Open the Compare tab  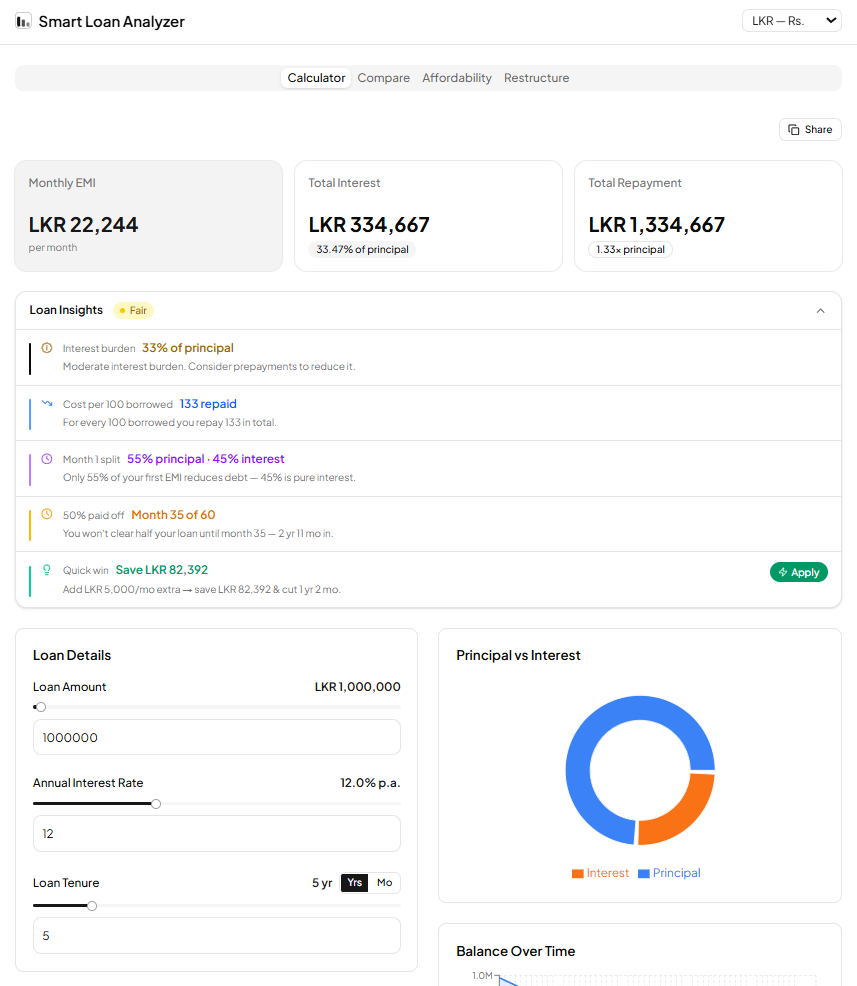(x=384, y=78)
